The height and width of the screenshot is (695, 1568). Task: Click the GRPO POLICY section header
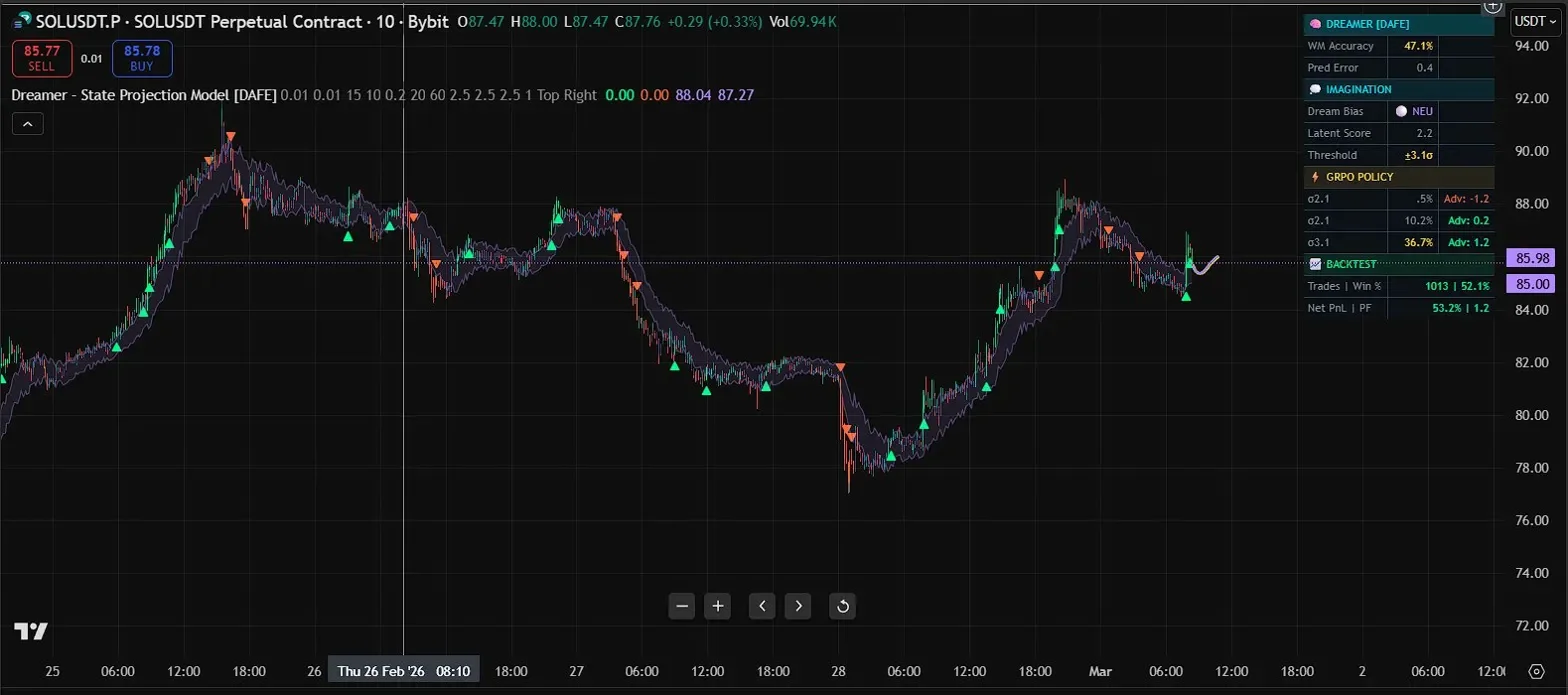pyautogui.click(x=1399, y=177)
